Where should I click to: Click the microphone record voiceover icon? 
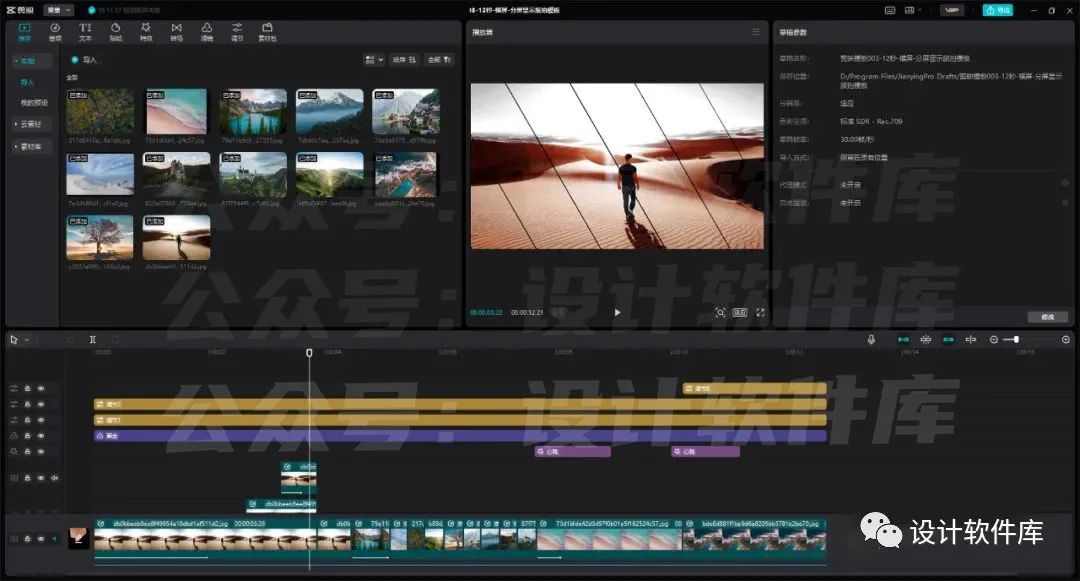tap(871, 339)
